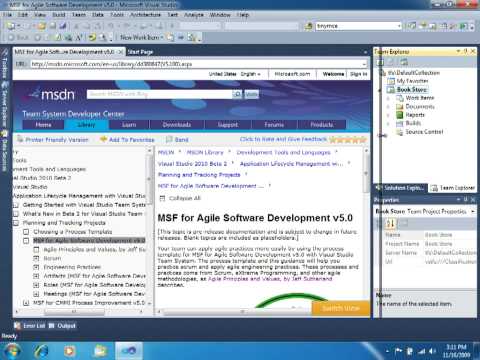The image size is (480, 360).
Task: Expand the Engineering Practices topic node
Action: tap(36, 267)
